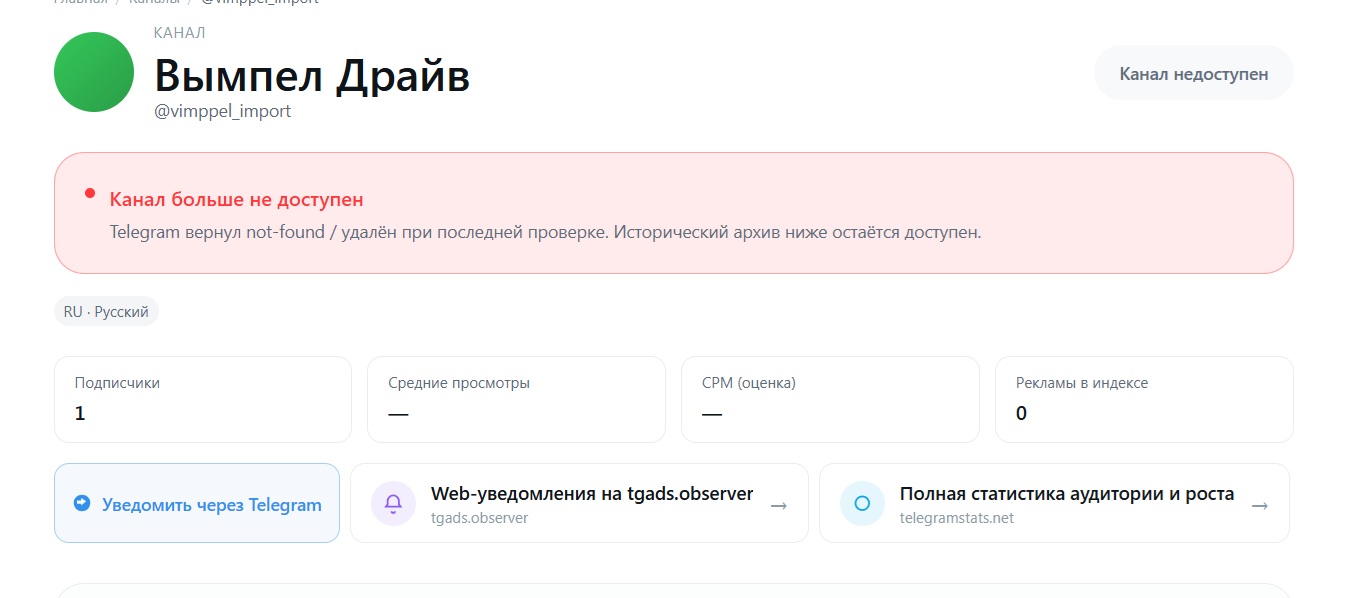
Task: Click the arrow on the Web-уведомления card
Action: point(778,506)
